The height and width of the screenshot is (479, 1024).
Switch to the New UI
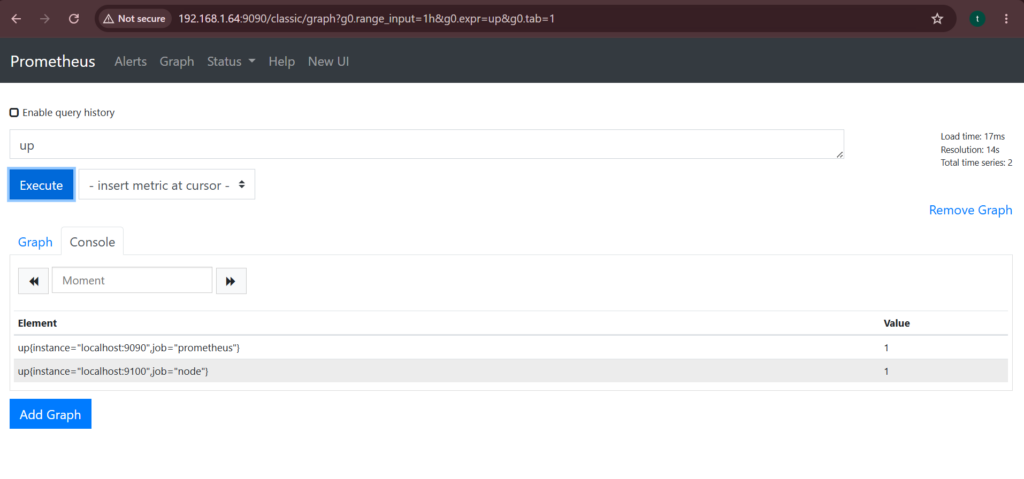(x=328, y=61)
